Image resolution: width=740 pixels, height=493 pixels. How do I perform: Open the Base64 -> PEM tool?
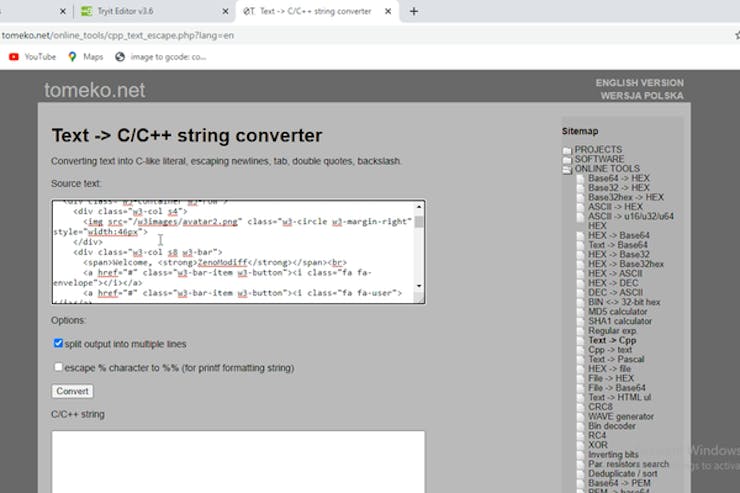(x=619, y=483)
